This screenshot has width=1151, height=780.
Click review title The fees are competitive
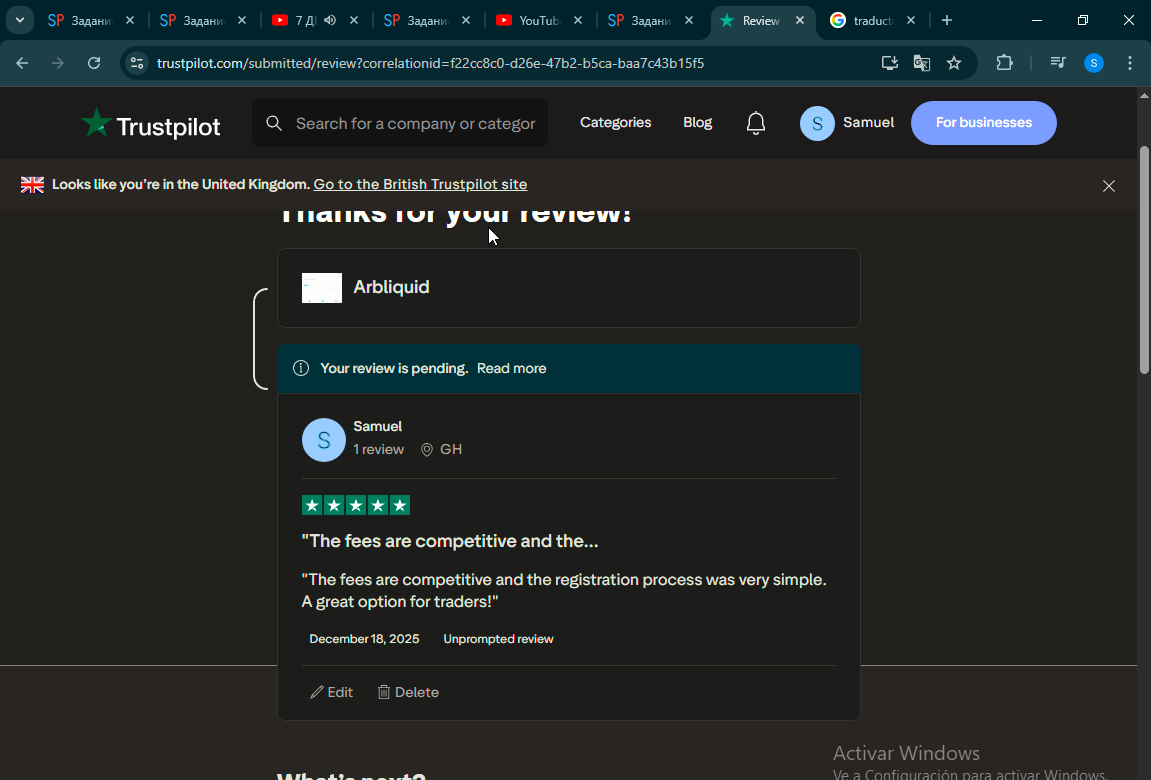click(x=450, y=541)
